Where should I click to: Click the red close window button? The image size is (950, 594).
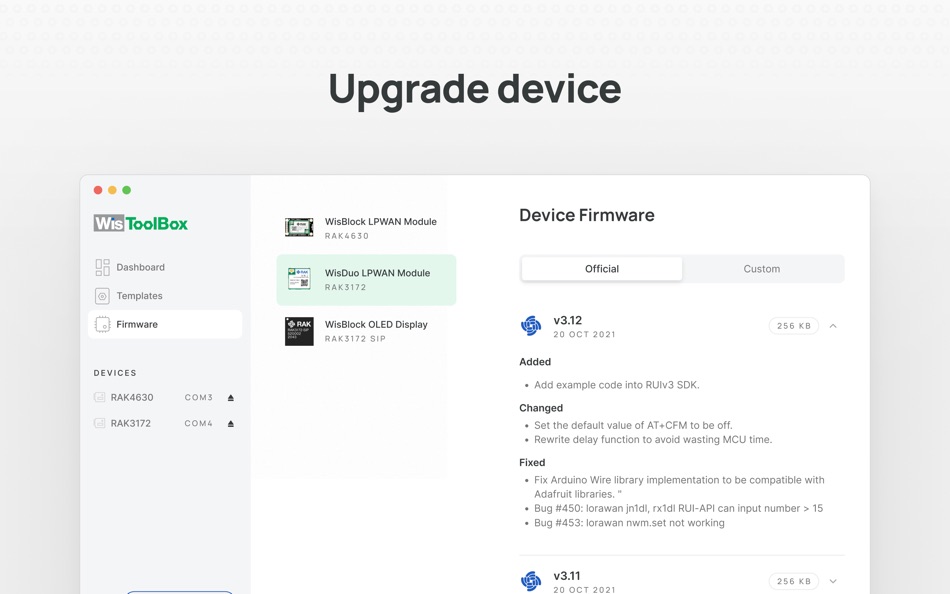98,190
